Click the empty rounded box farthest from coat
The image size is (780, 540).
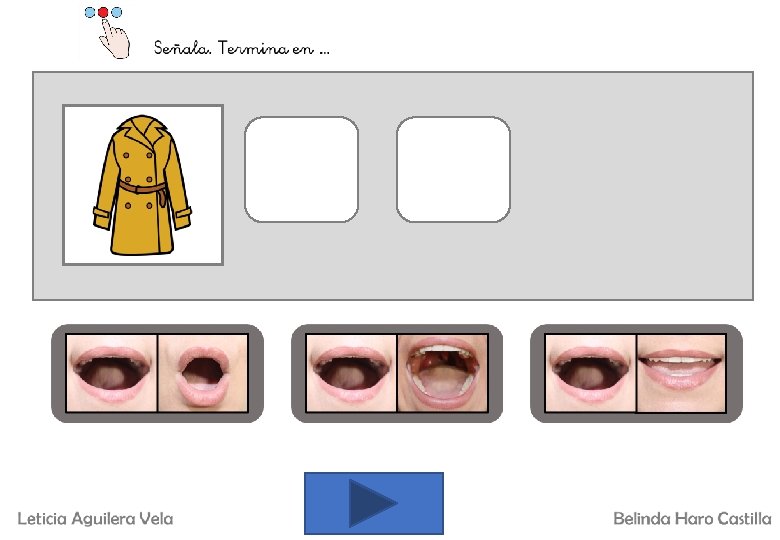tap(453, 170)
